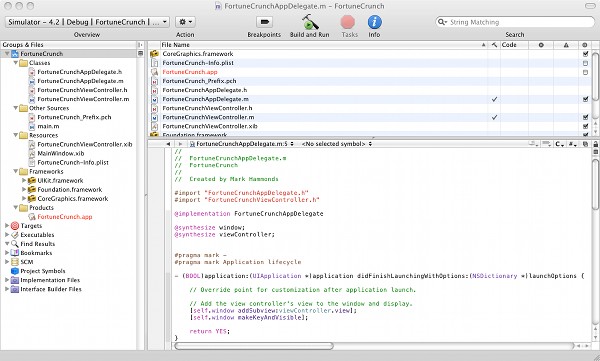Toggle the editor lock icon
The height and width of the screenshot is (361, 600).
595,144
